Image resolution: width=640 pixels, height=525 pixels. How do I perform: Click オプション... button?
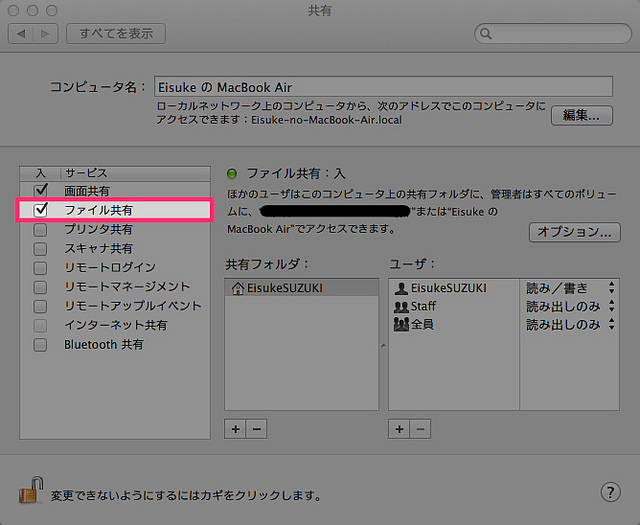pos(575,232)
